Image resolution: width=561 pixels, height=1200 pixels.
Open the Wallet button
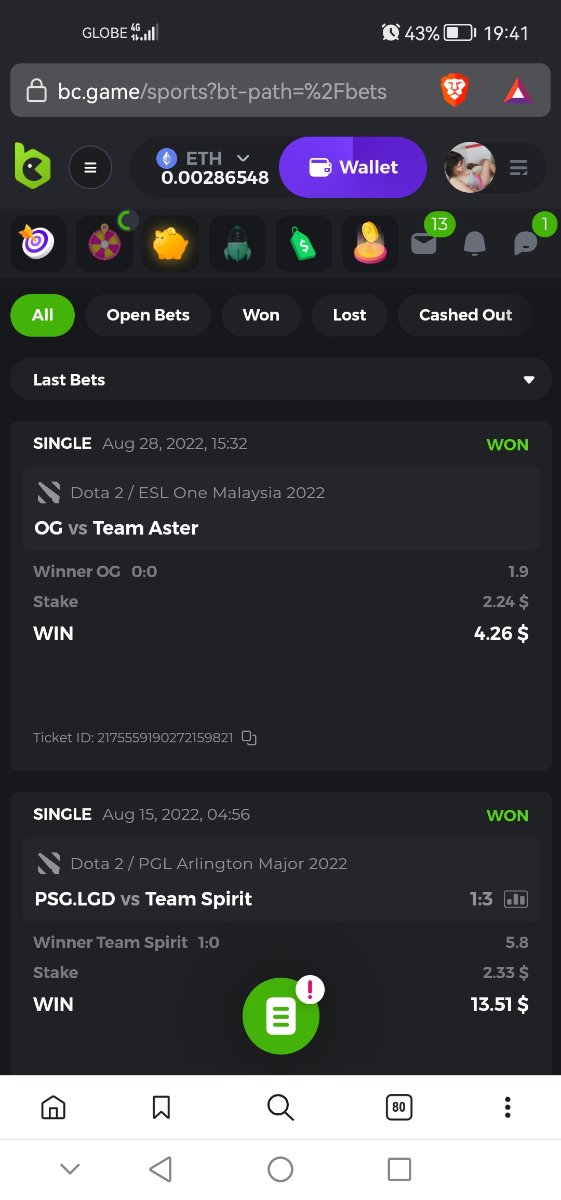pos(353,167)
